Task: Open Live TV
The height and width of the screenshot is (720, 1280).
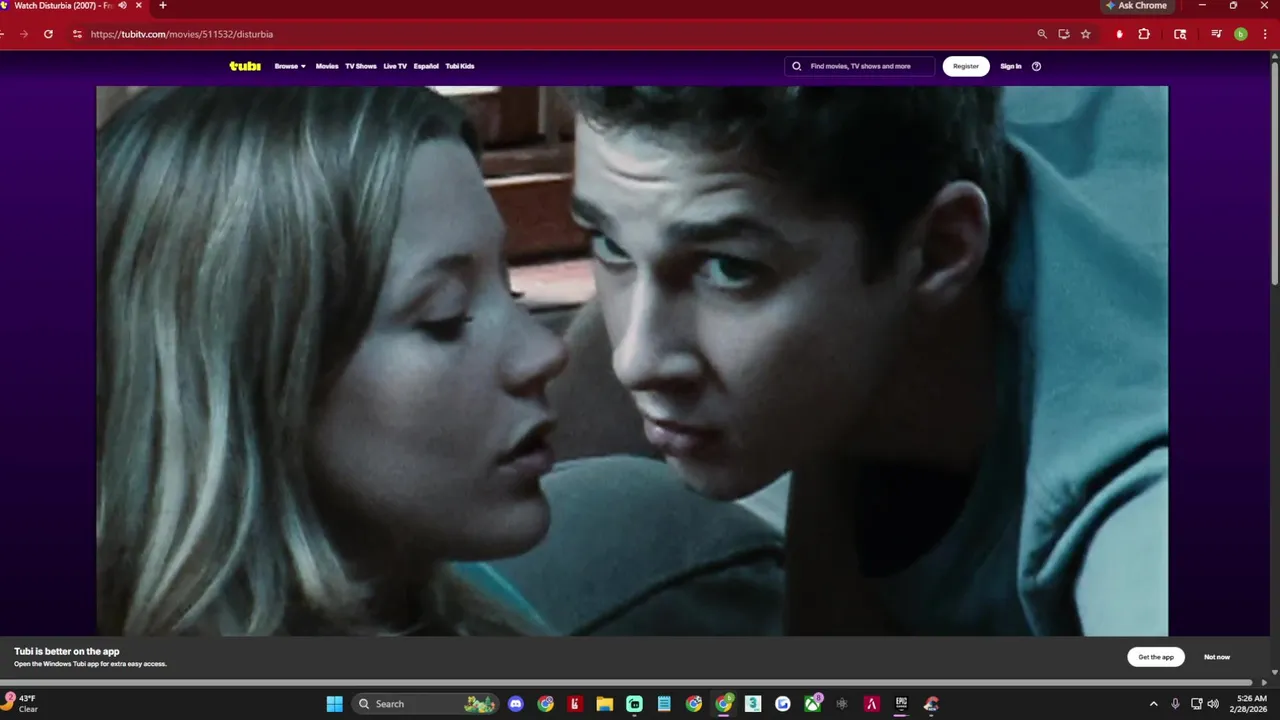Action: click(395, 66)
